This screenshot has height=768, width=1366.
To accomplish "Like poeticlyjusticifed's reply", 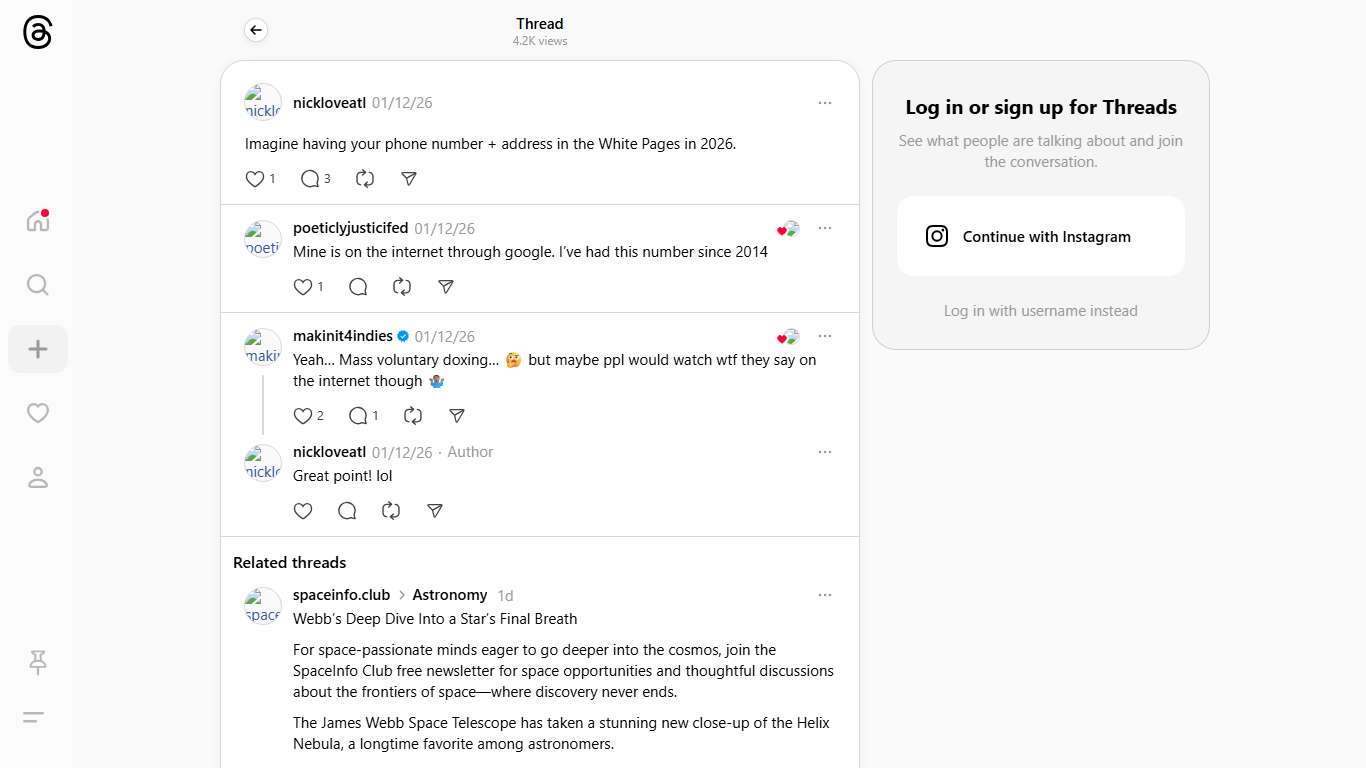I will [x=303, y=287].
